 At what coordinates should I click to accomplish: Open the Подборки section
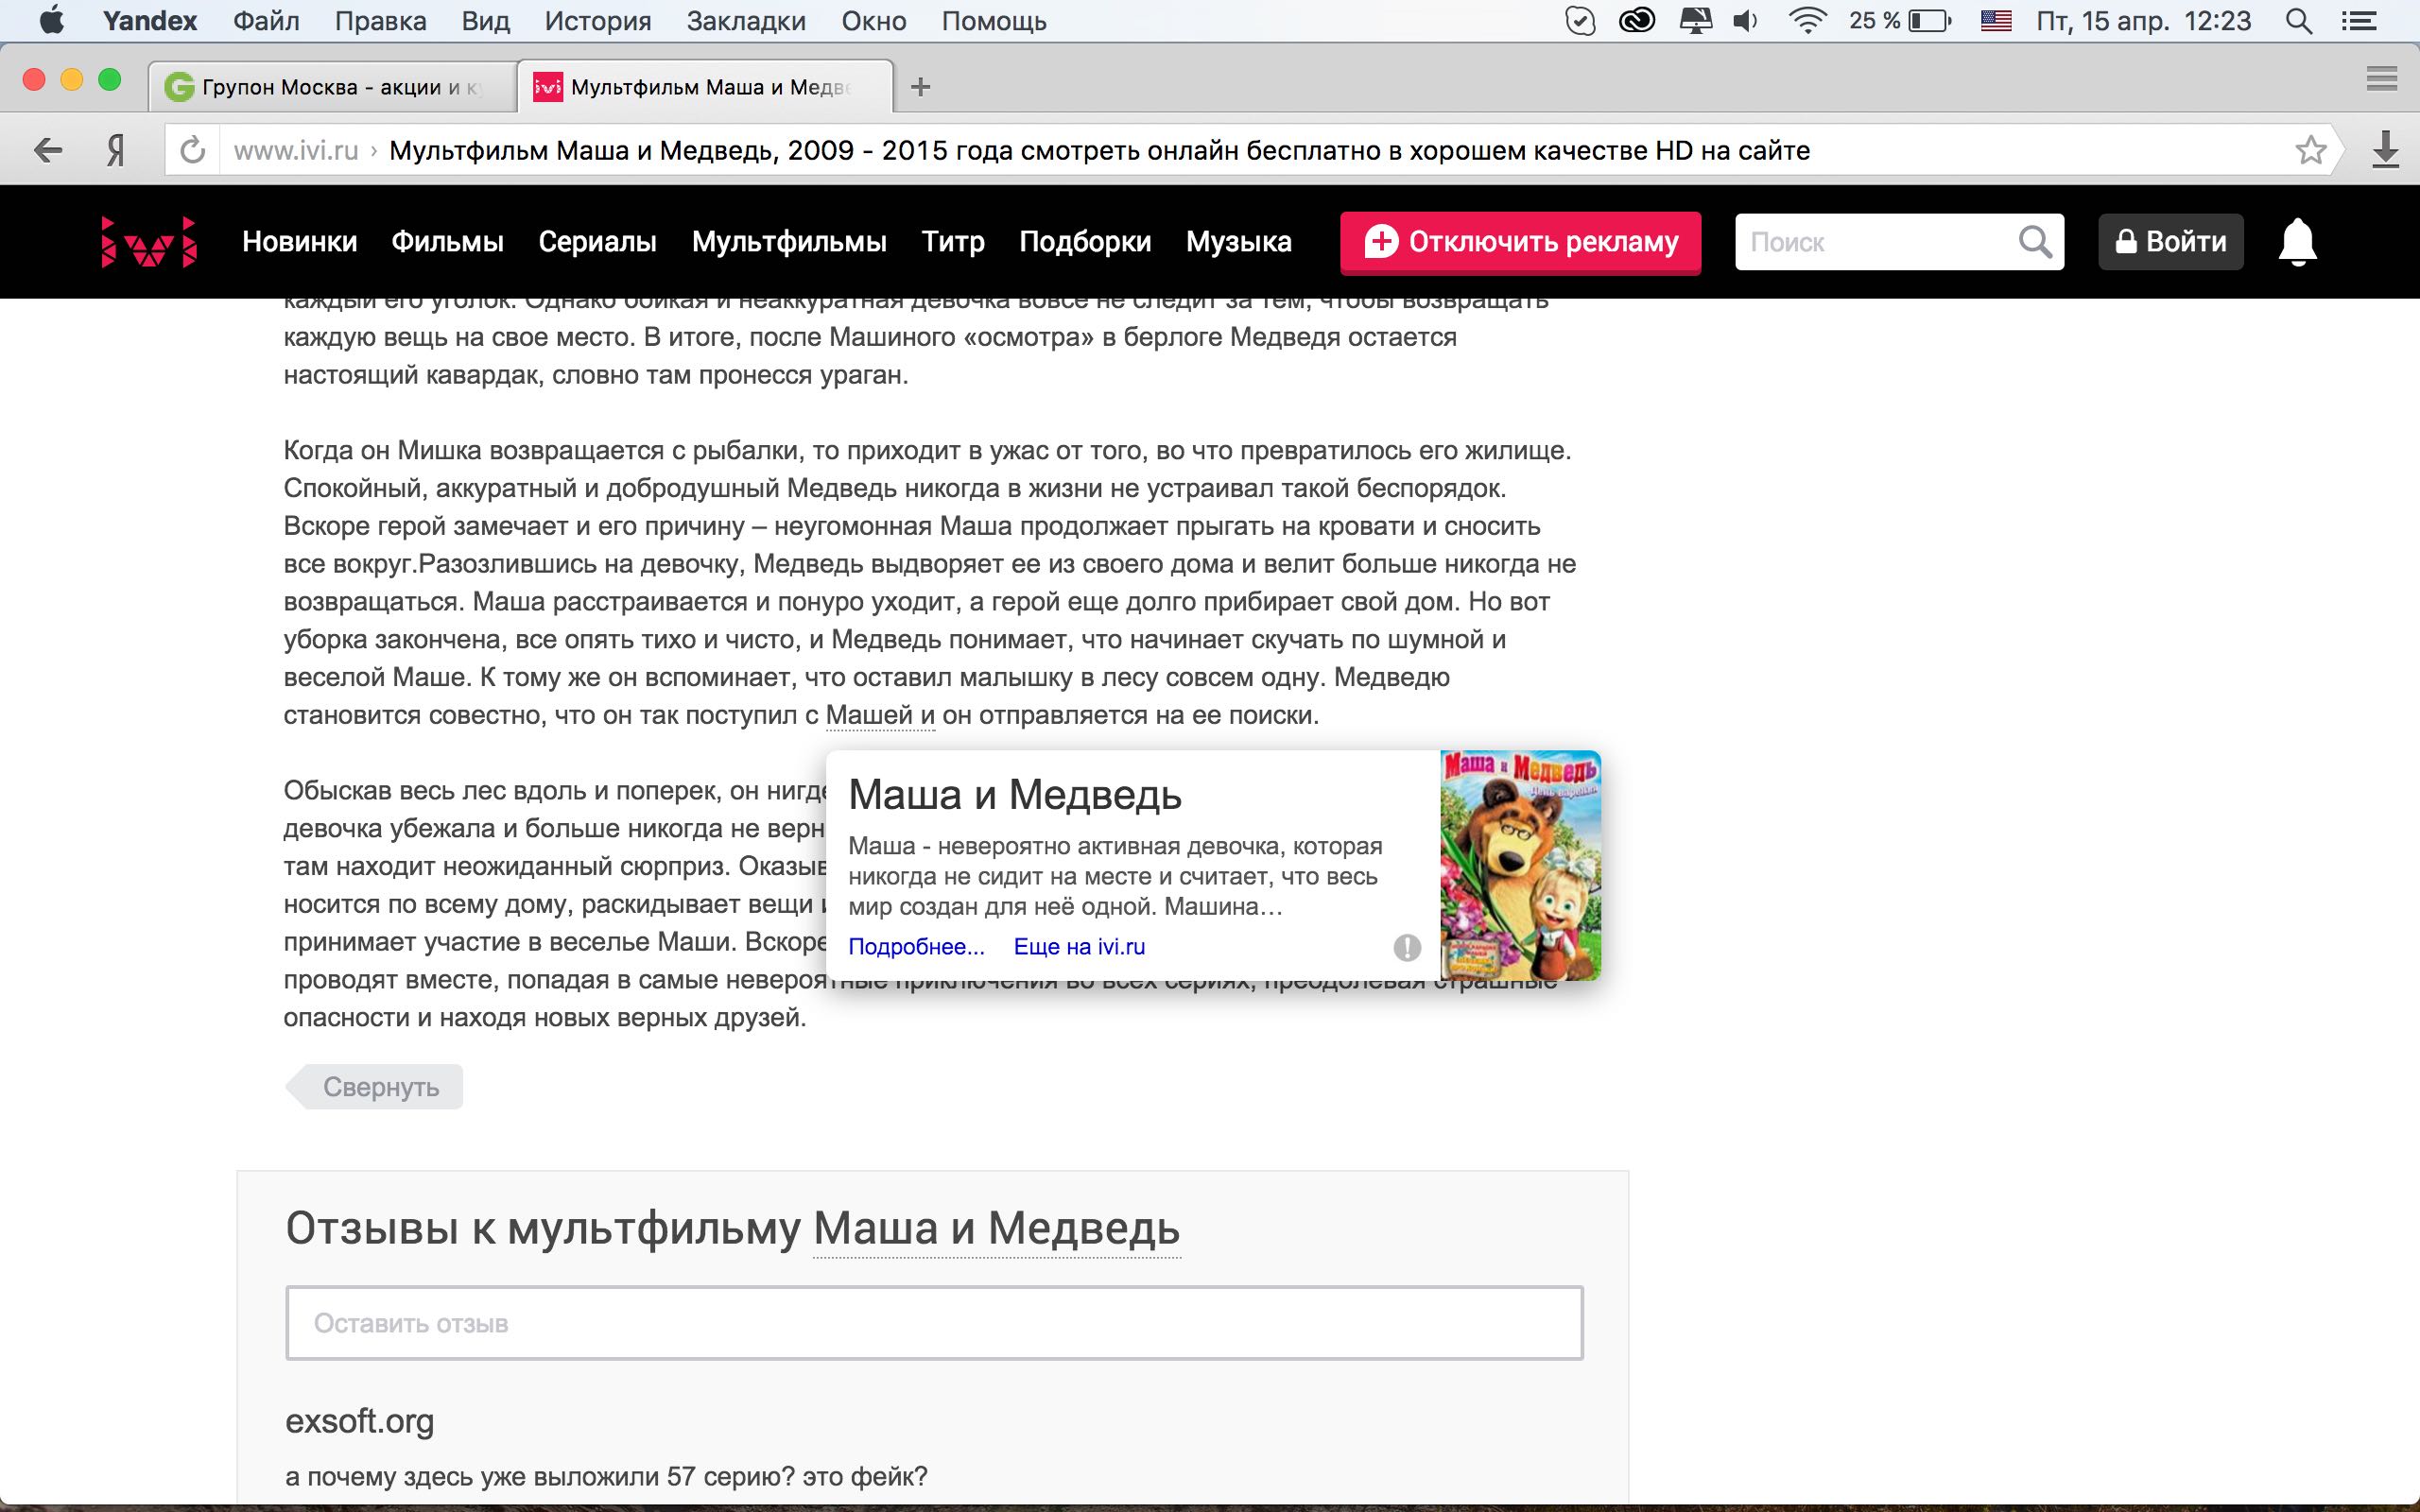(1085, 242)
